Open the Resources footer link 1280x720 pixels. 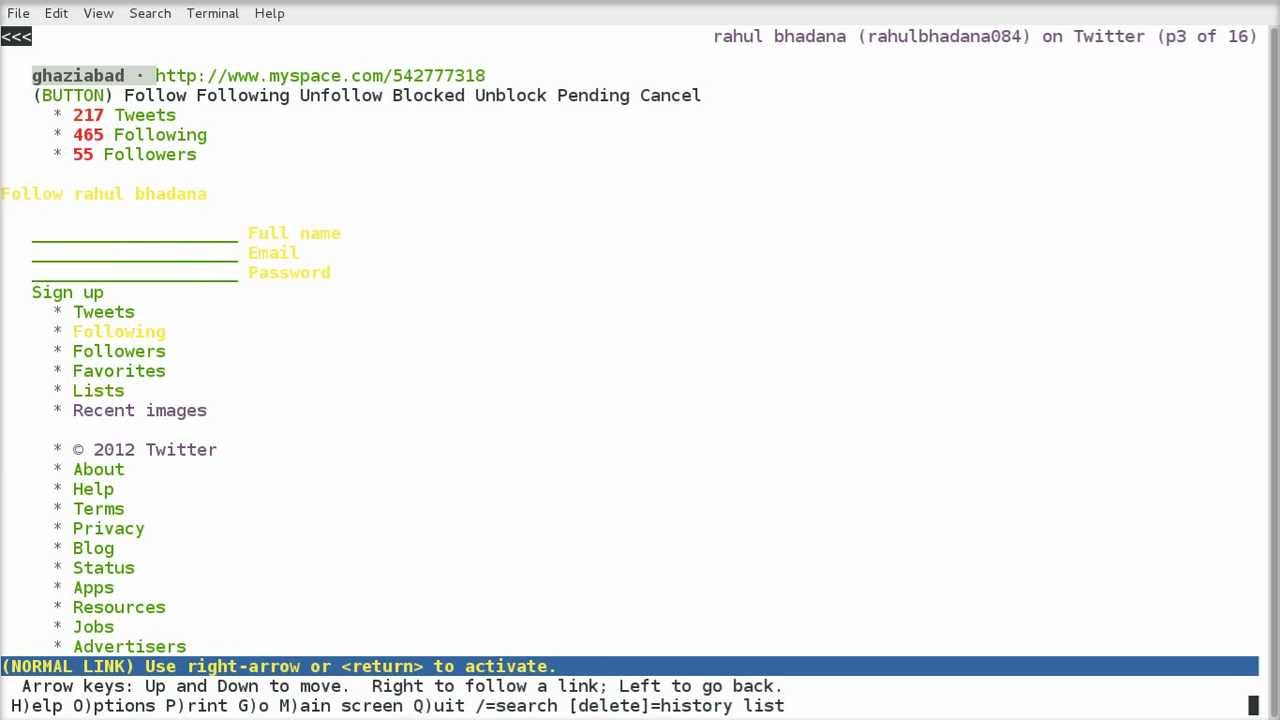119,608
